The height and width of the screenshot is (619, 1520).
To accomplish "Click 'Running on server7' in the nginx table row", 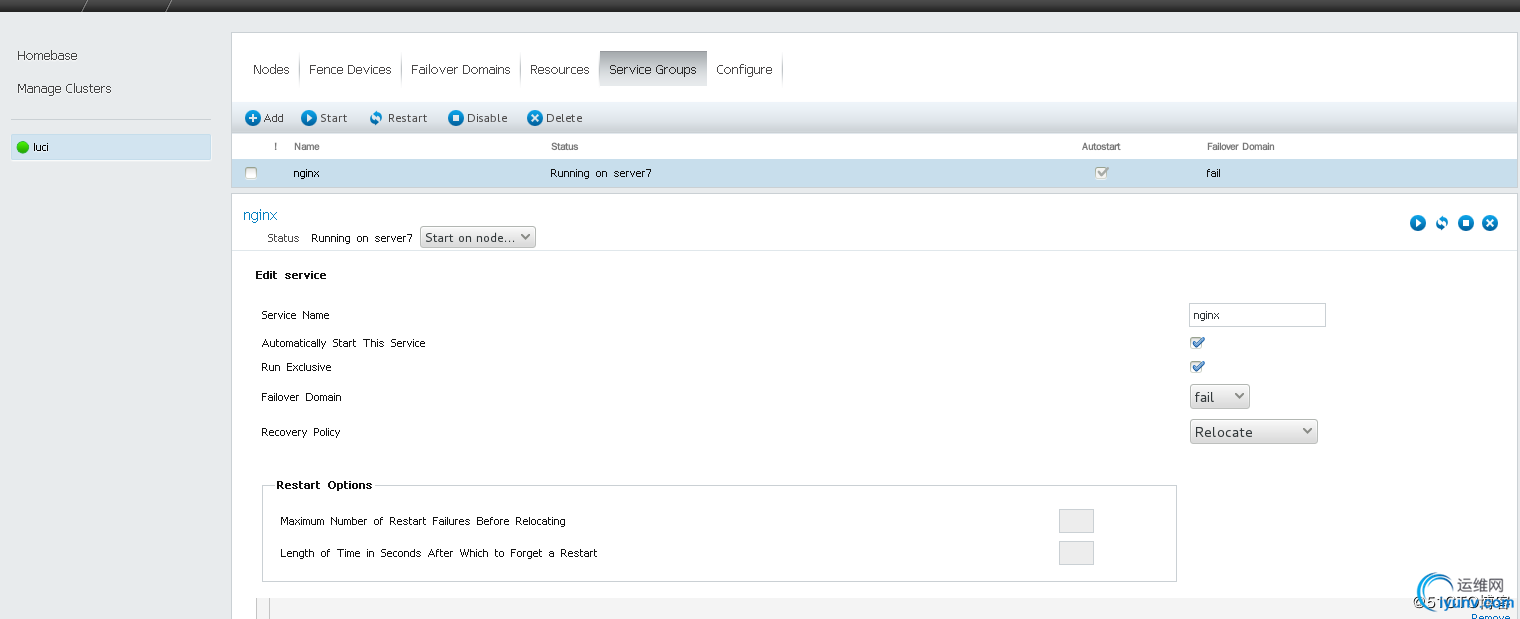I will pos(601,173).
